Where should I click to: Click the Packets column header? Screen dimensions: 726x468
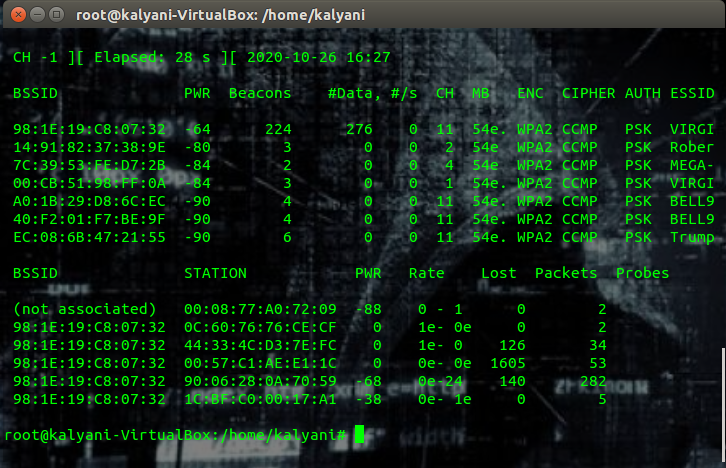[x=566, y=273]
